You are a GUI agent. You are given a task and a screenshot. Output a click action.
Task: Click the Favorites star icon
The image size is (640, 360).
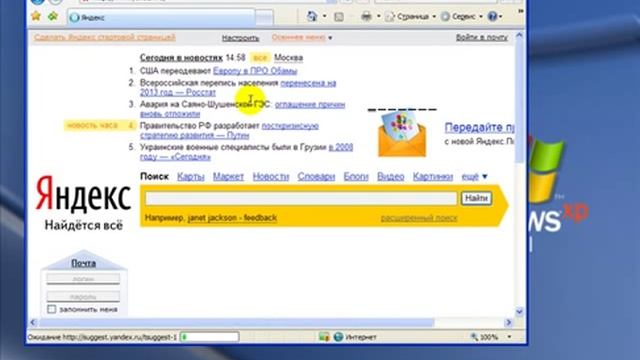pos(36,16)
